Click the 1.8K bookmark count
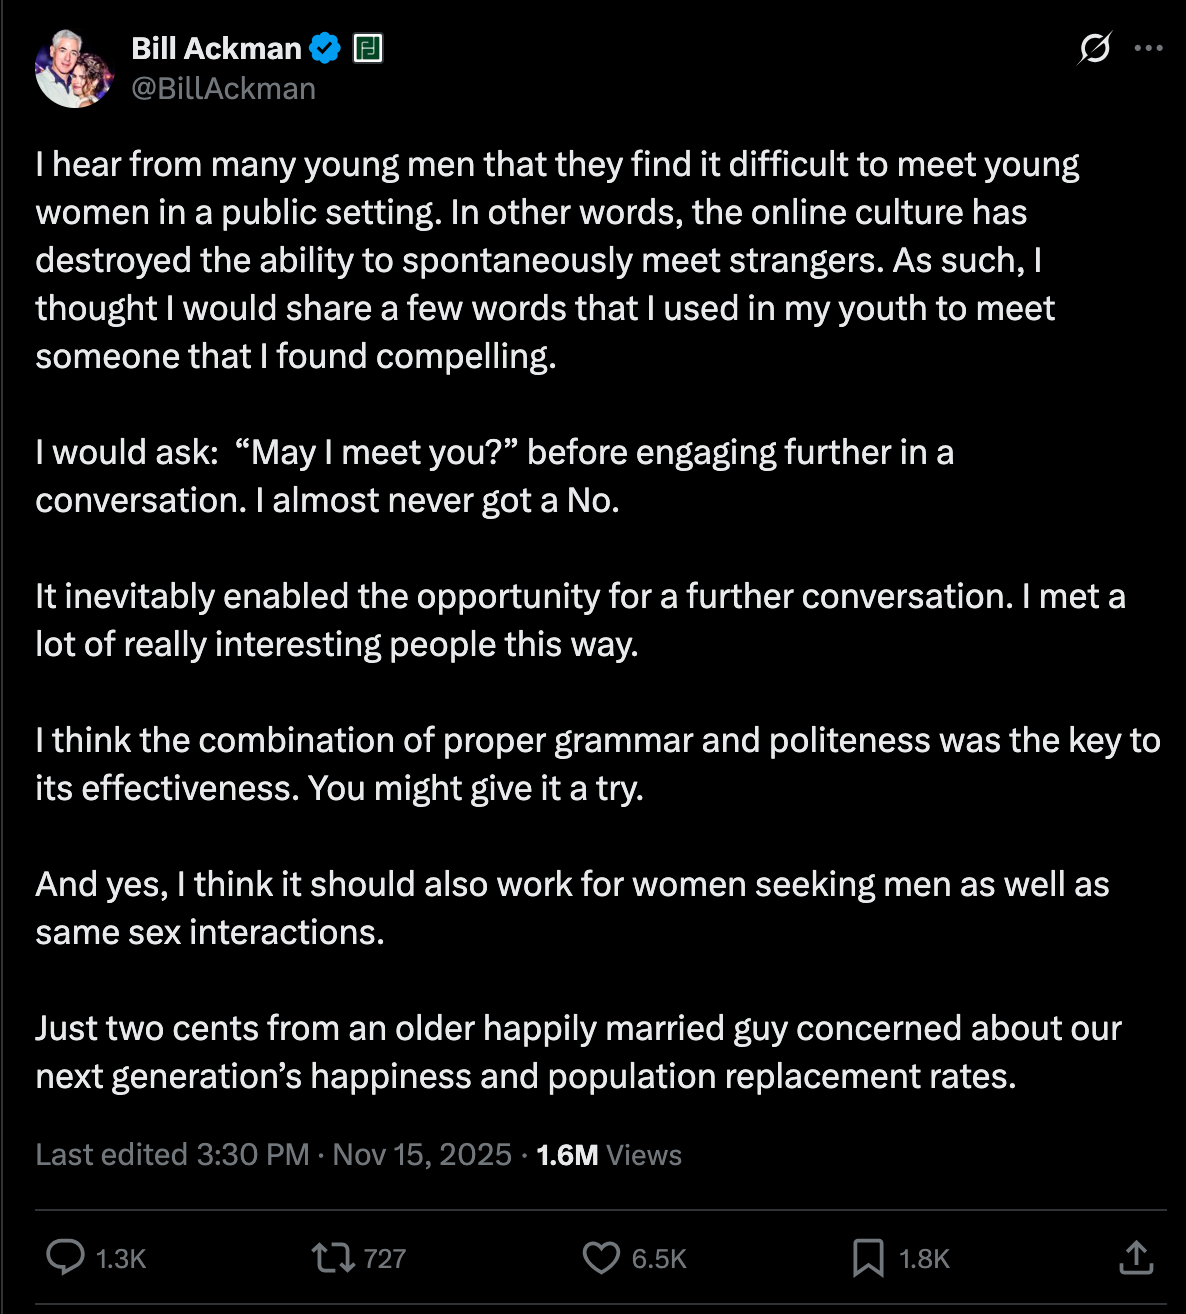 (924, 1259)
